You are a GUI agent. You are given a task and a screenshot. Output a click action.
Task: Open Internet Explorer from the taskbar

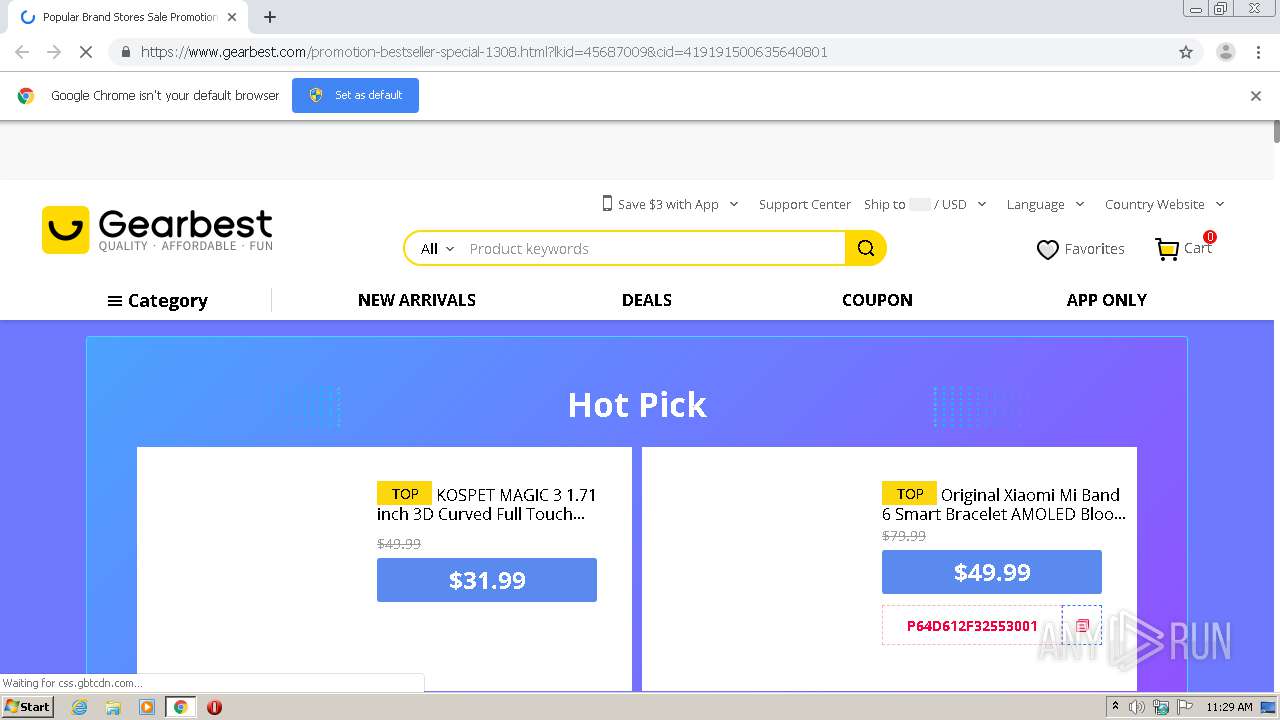coord(80,707)
